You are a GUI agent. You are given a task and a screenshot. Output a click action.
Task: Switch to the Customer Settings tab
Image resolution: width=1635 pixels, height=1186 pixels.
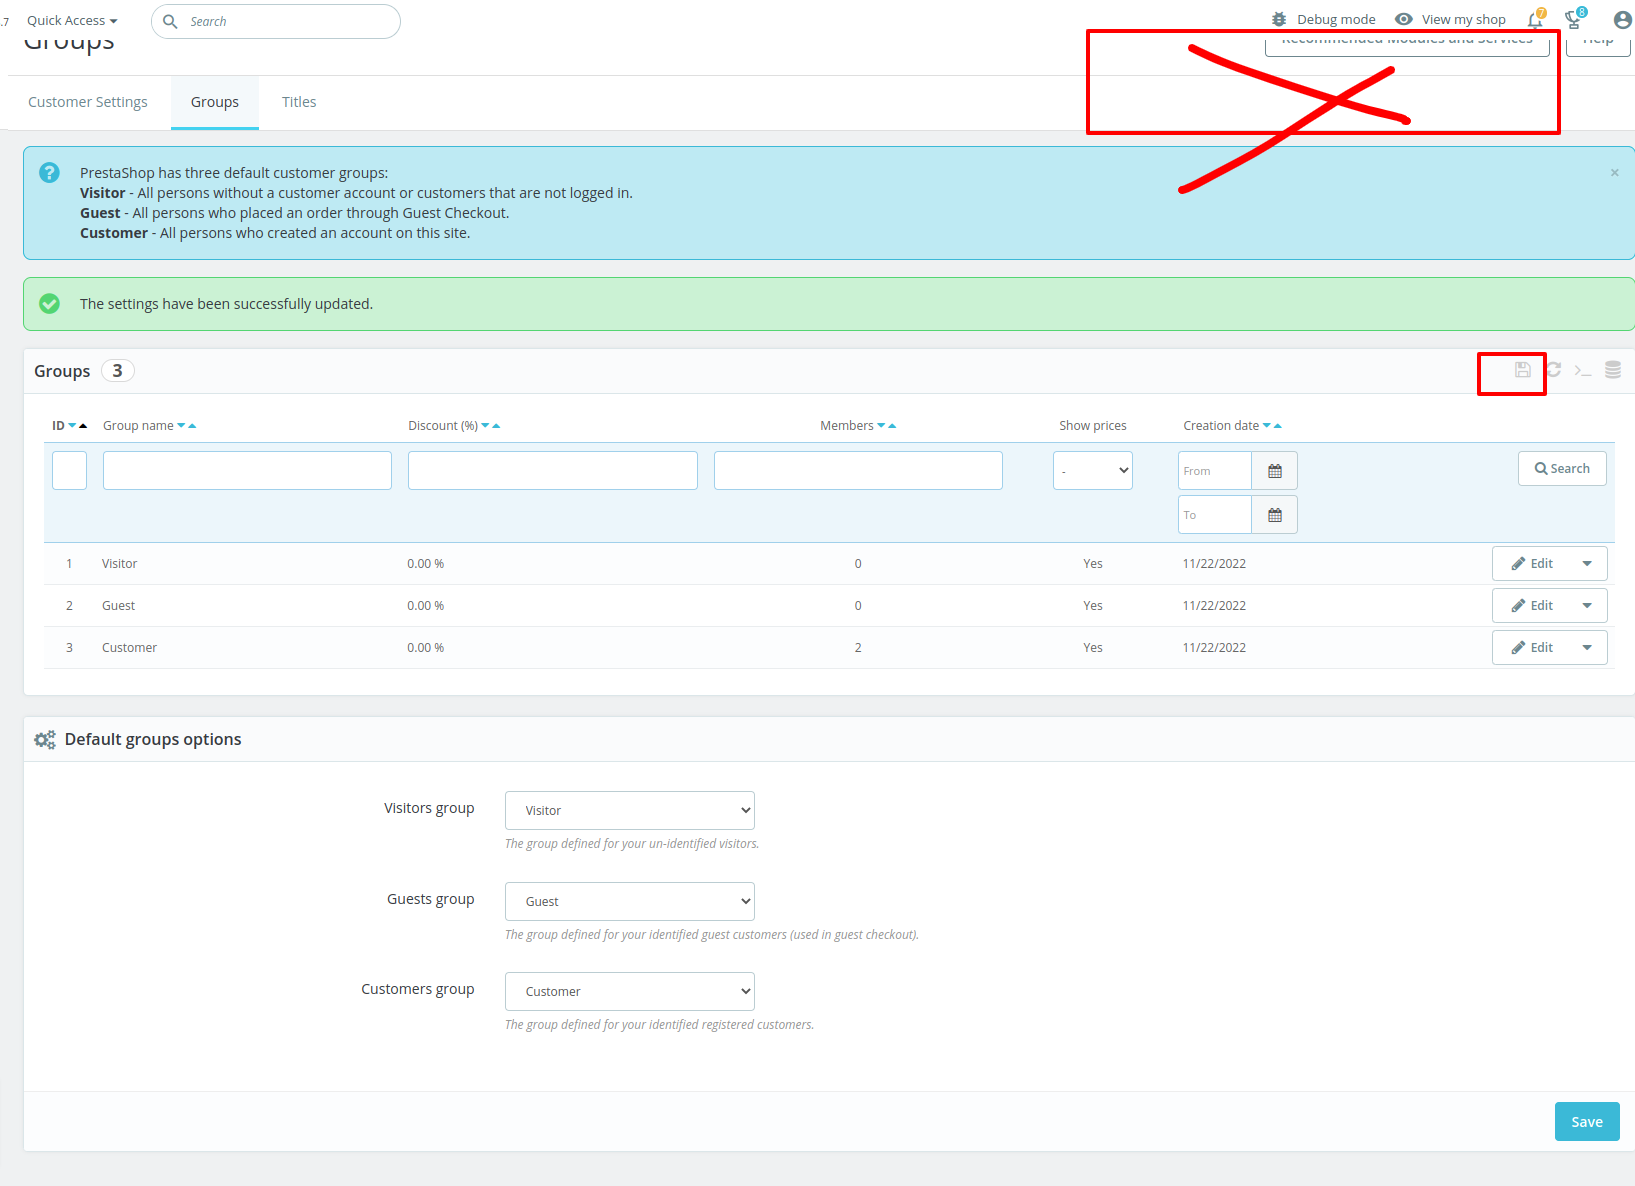click(88, 101)
